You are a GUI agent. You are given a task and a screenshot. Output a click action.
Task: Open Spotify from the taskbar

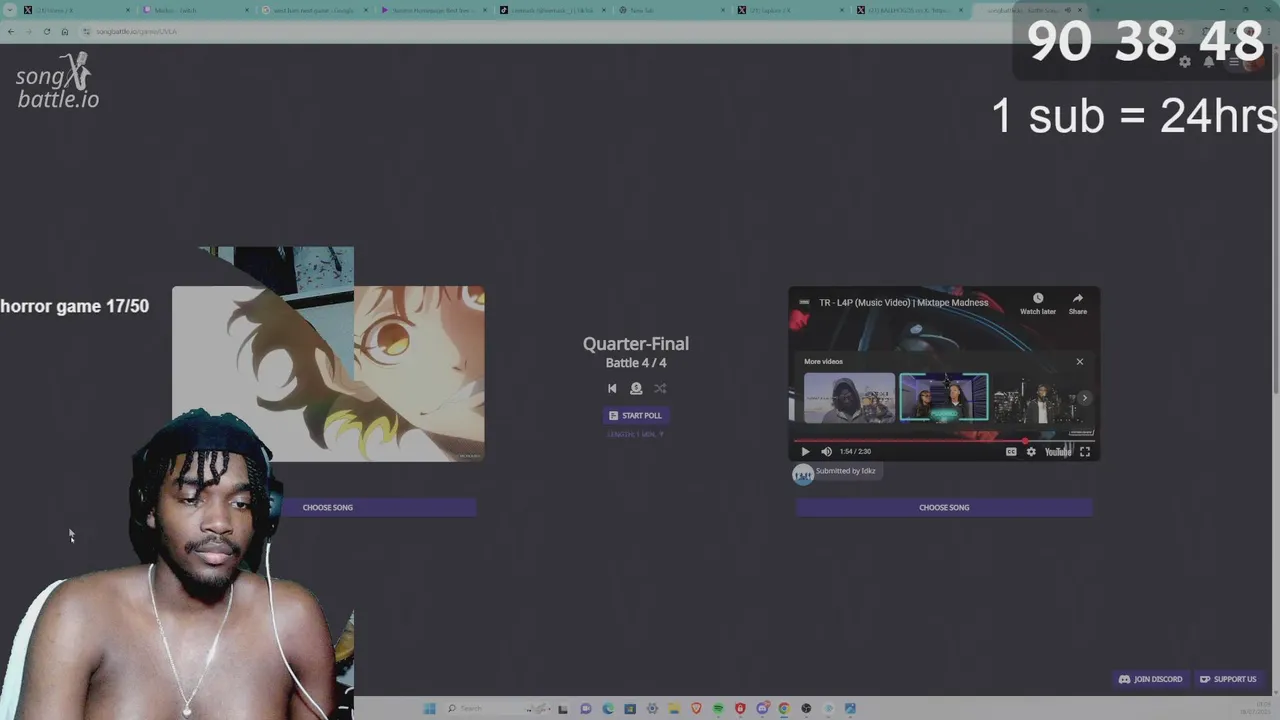pos(718,709)
